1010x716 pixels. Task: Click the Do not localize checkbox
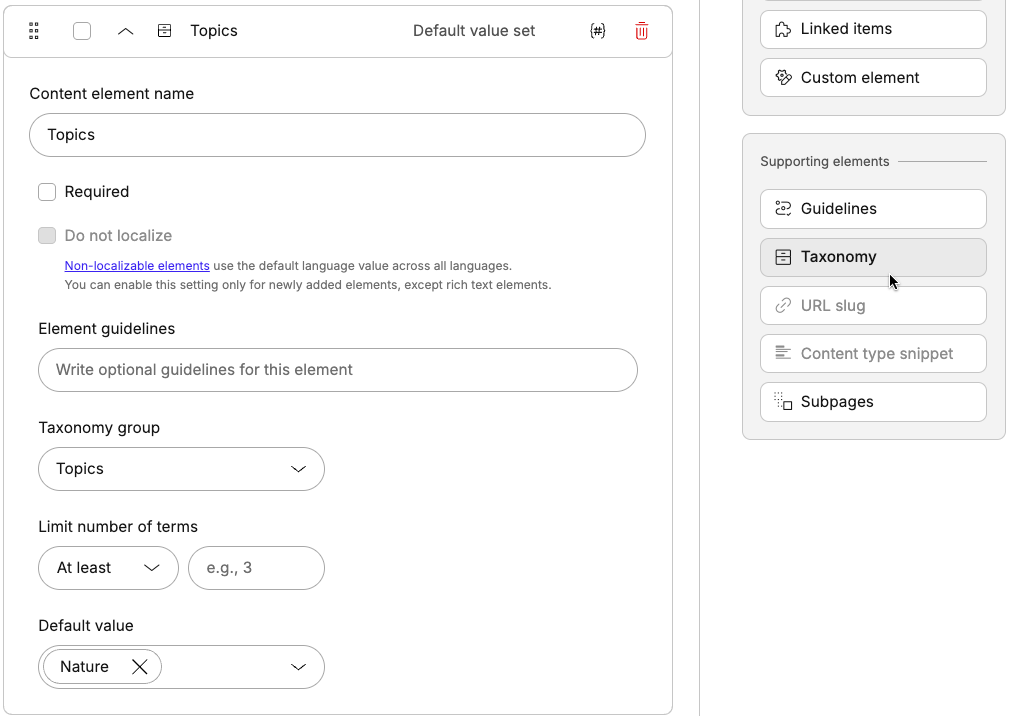click(47, 235)
